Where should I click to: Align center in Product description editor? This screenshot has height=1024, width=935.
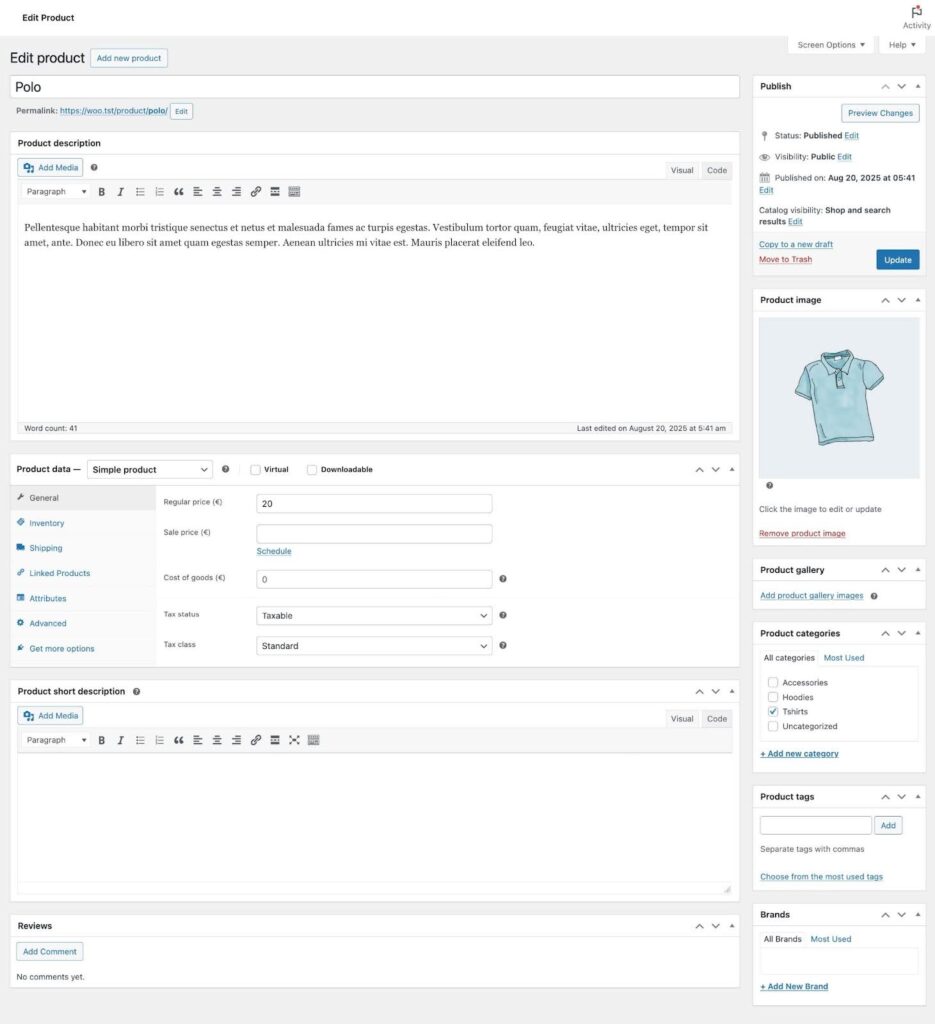[x=217, y=191]
